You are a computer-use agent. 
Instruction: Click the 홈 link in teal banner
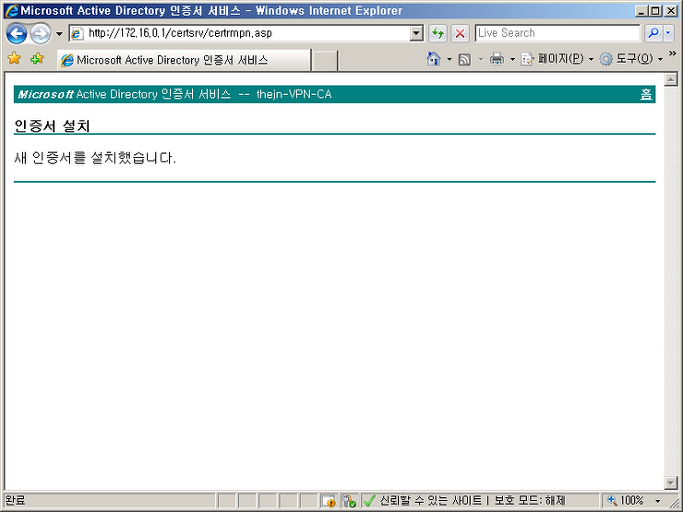tap(646, 94)
